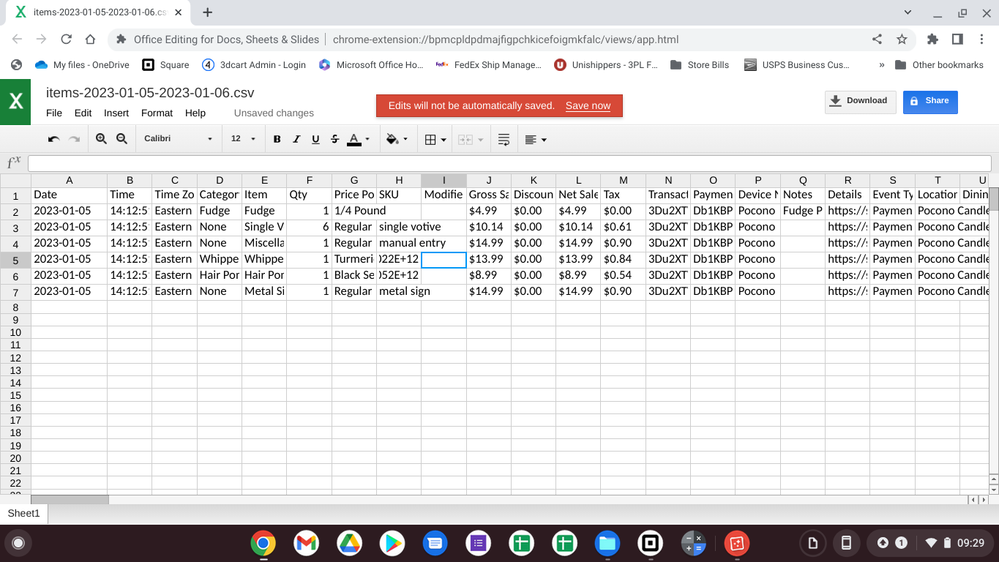Click the Undo arrow icon
Image resolution: width=999 pixels, height=562 pixels.
tap(54, 139)
